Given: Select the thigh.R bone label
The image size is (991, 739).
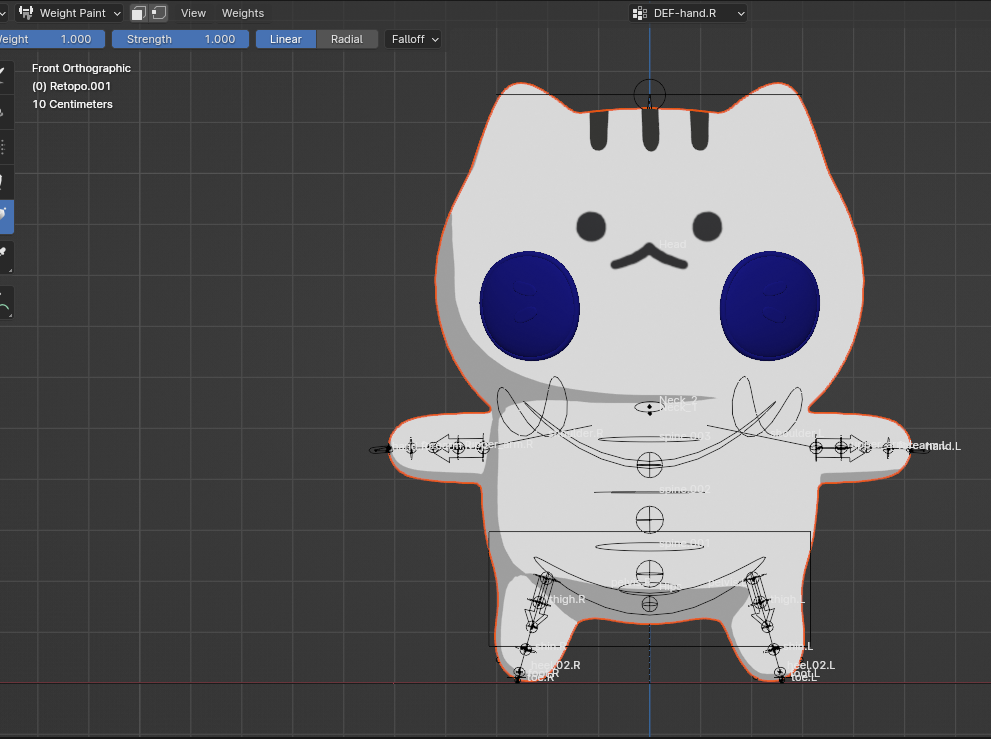Looking at the screenshot, I should (x=567, y=599).
